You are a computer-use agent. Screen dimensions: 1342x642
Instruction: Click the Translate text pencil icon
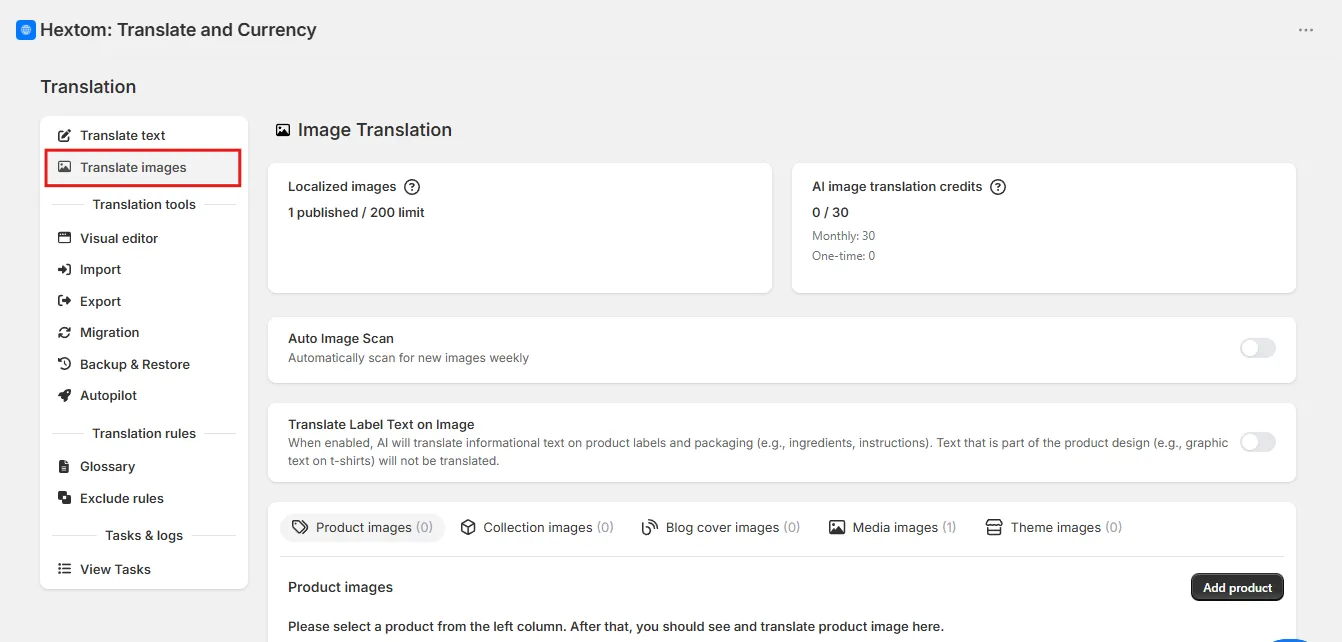click(x=64, y=135)
